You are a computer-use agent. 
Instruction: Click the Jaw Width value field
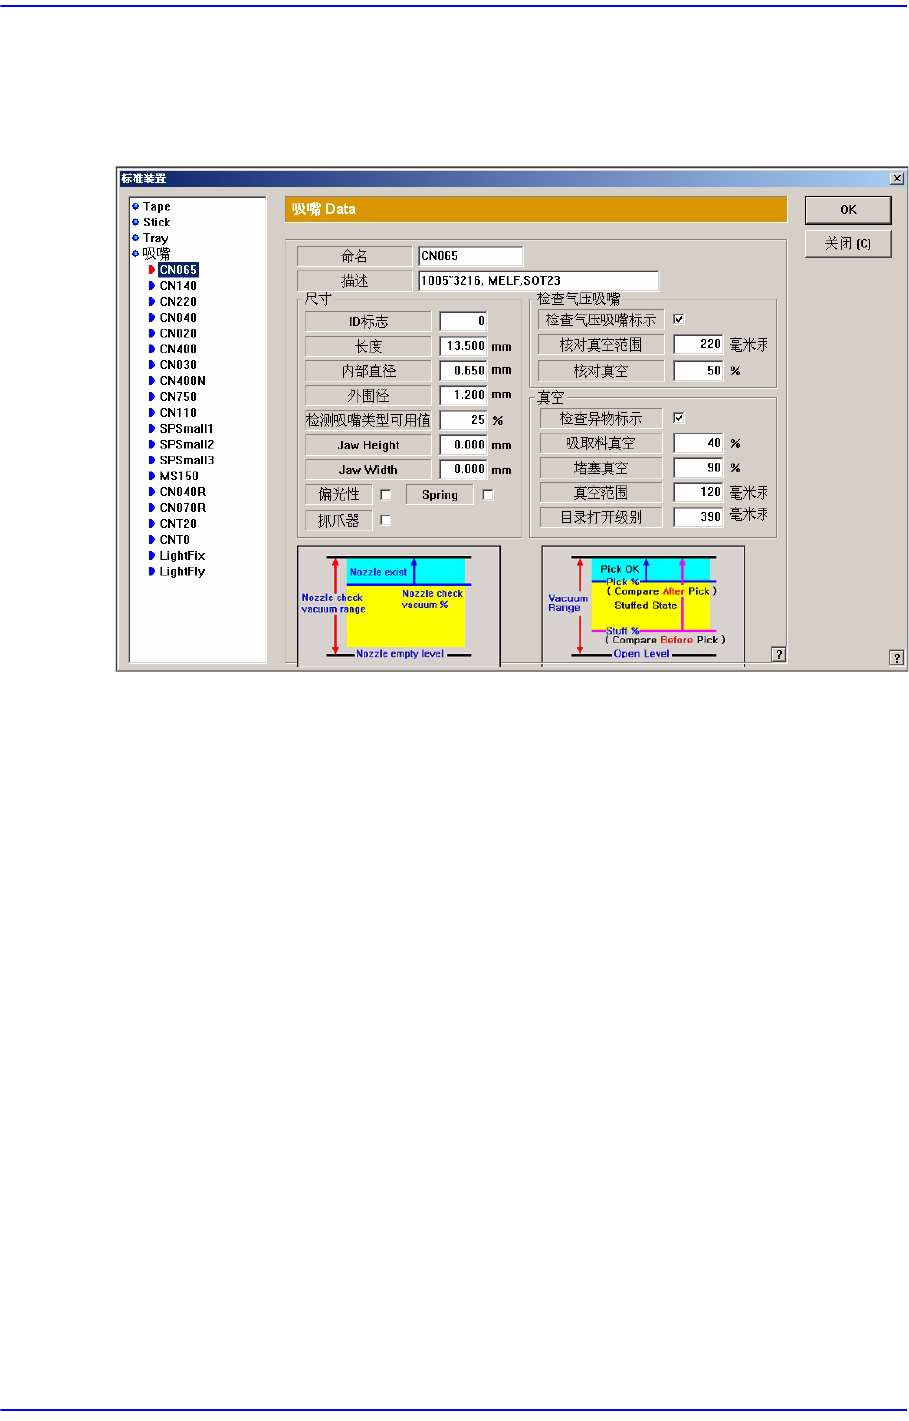pyautogui.click(x=463, y=469)
